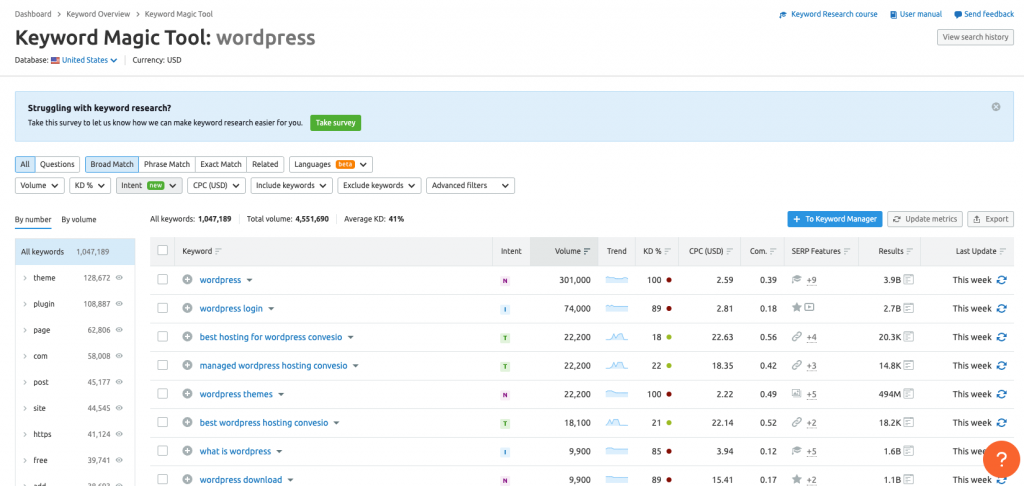Open Keyword Research course link

coord(828,14)
